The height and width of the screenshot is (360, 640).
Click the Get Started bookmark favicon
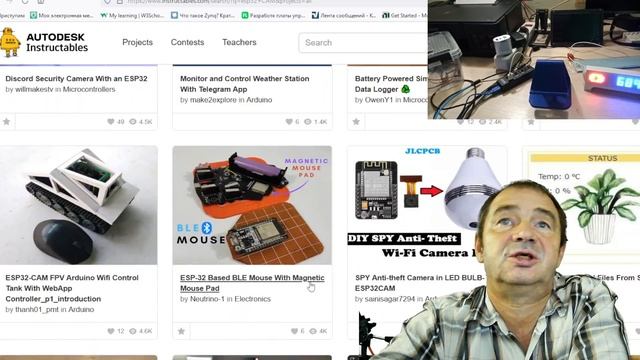click(x=386, y=16)
